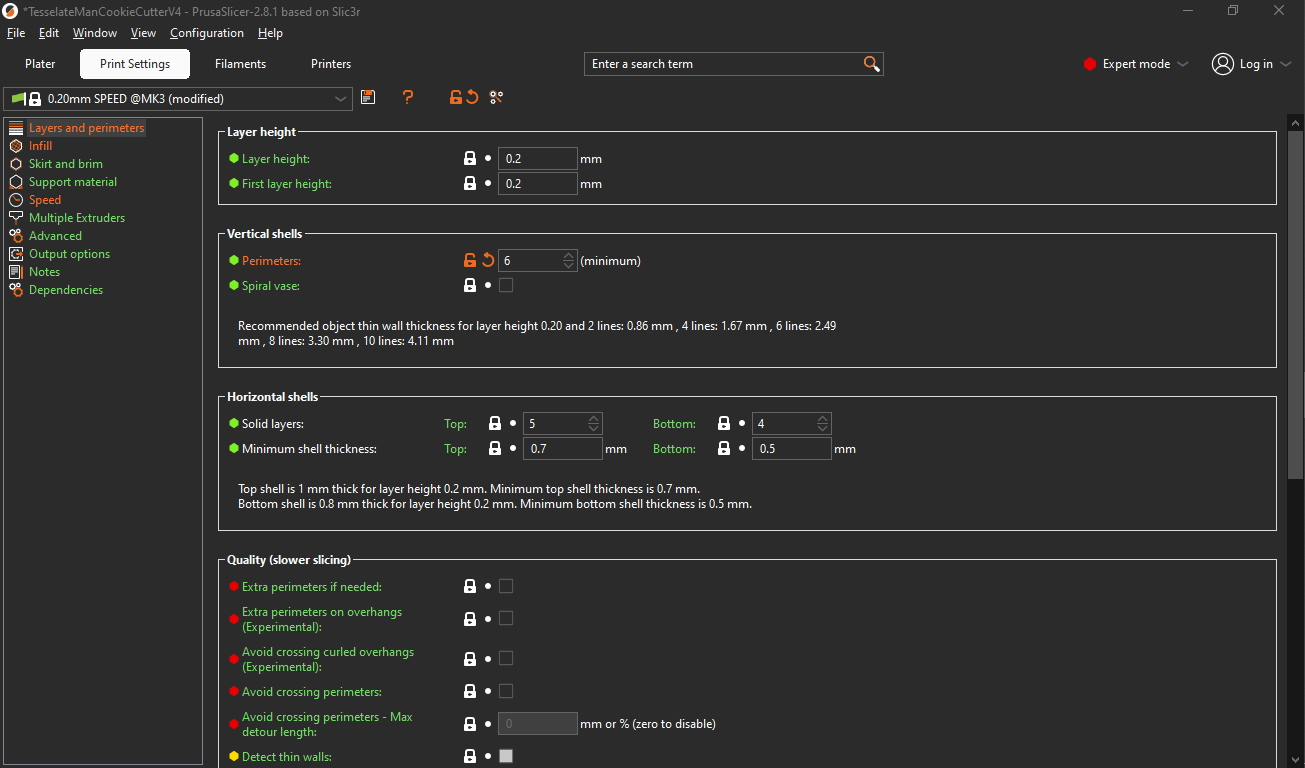Click the orange reset arrow beside Perimeters

point(488,260)
